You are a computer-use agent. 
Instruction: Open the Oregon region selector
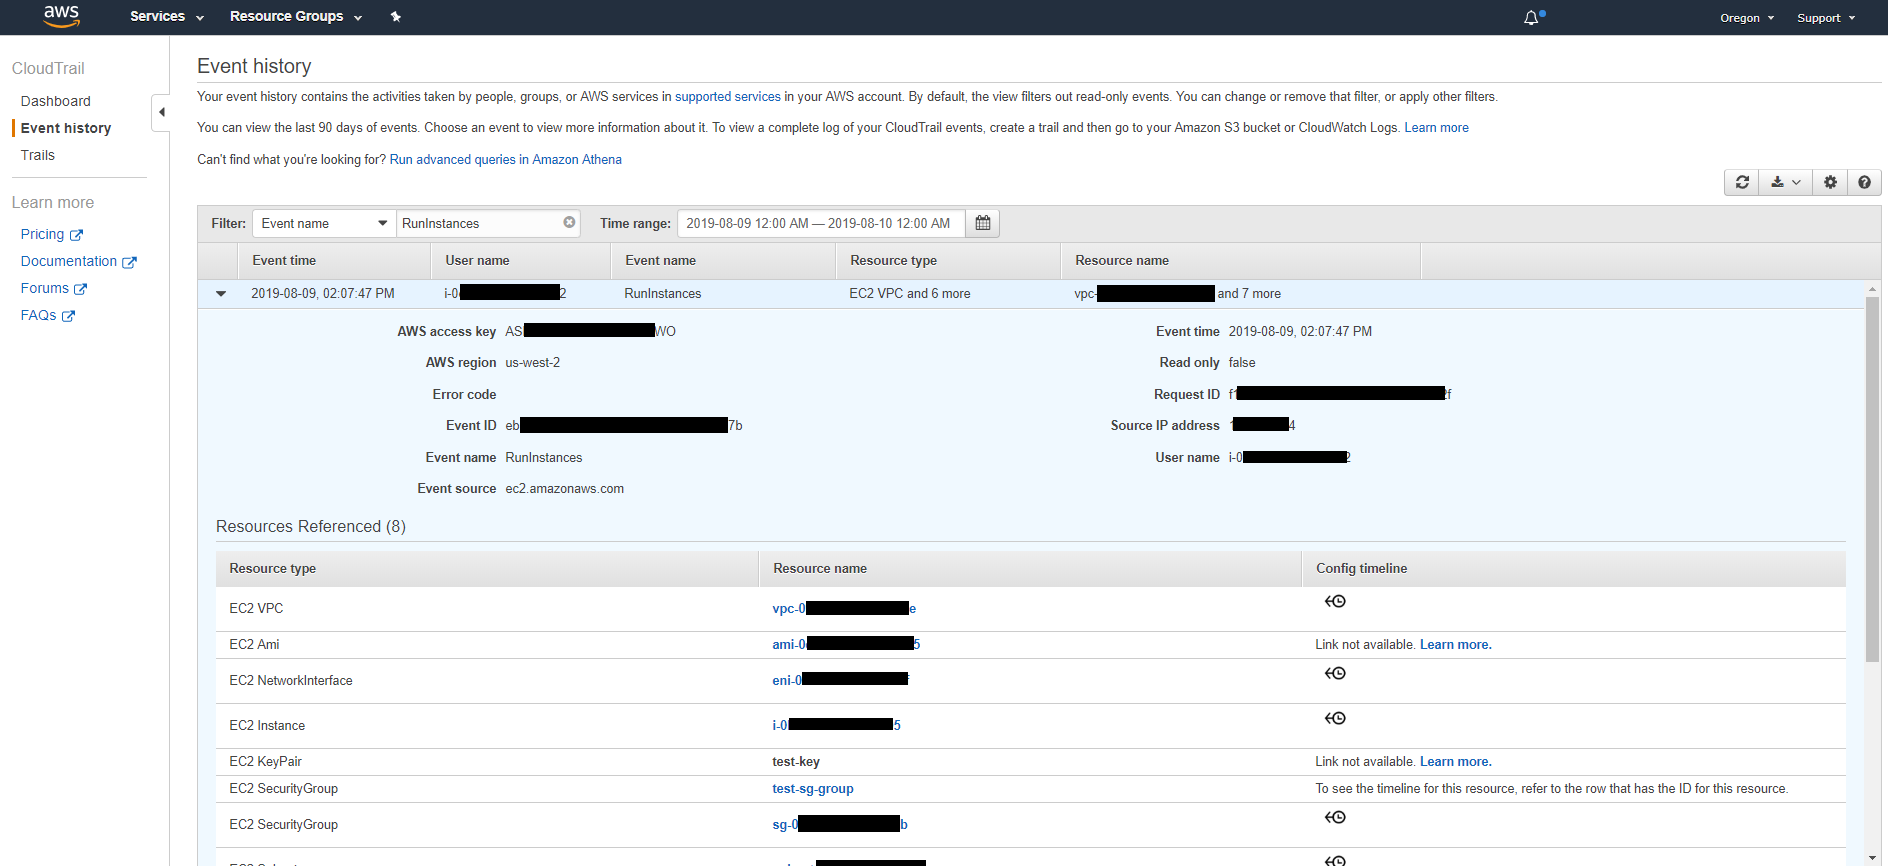1747,18
